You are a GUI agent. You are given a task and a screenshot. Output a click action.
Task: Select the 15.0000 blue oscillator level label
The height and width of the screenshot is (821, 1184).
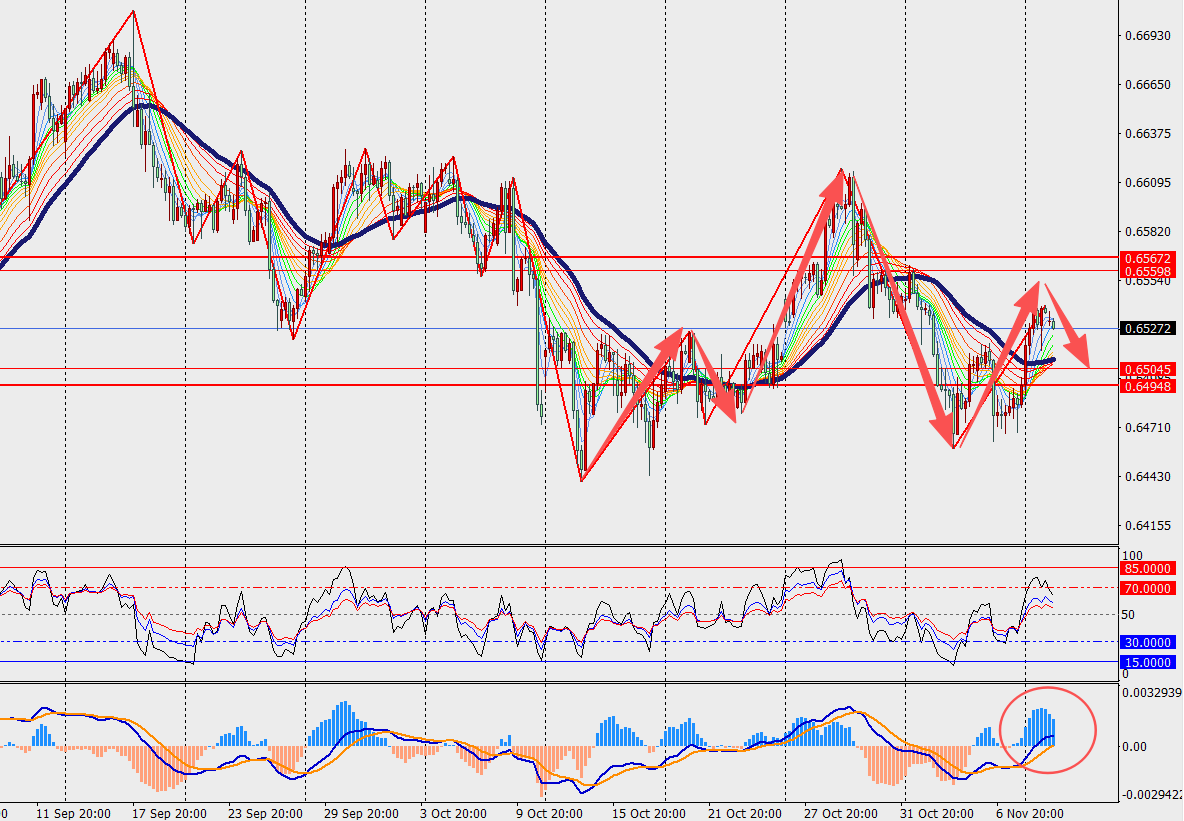[1147, 662]
